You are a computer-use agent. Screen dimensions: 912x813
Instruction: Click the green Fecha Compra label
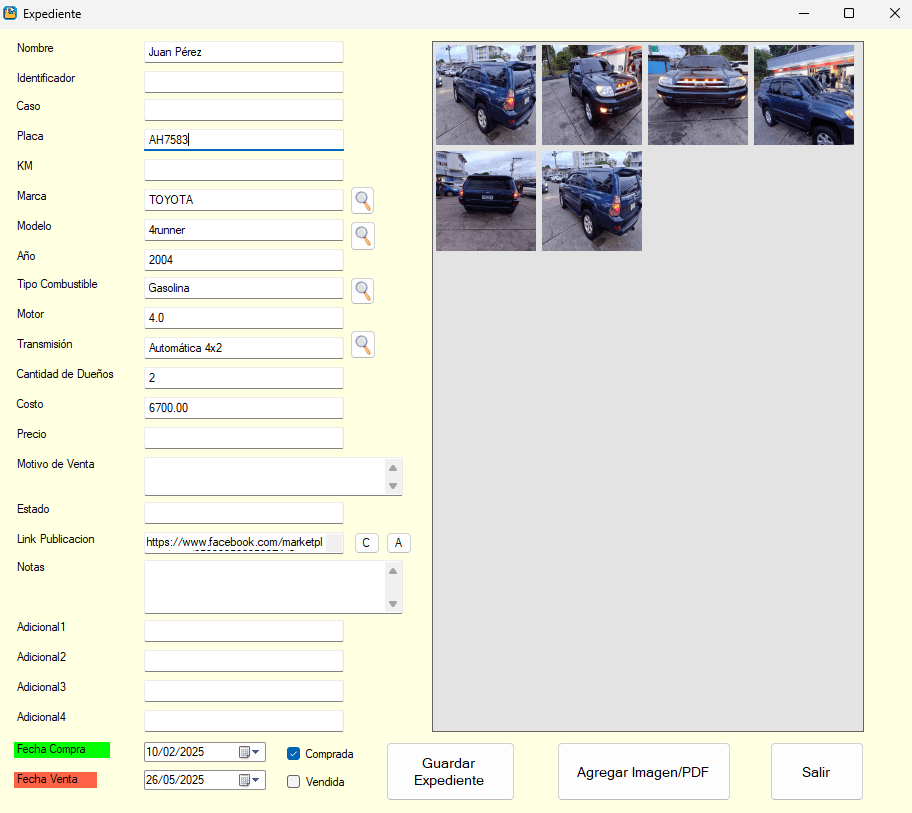(x=62, y=750)
